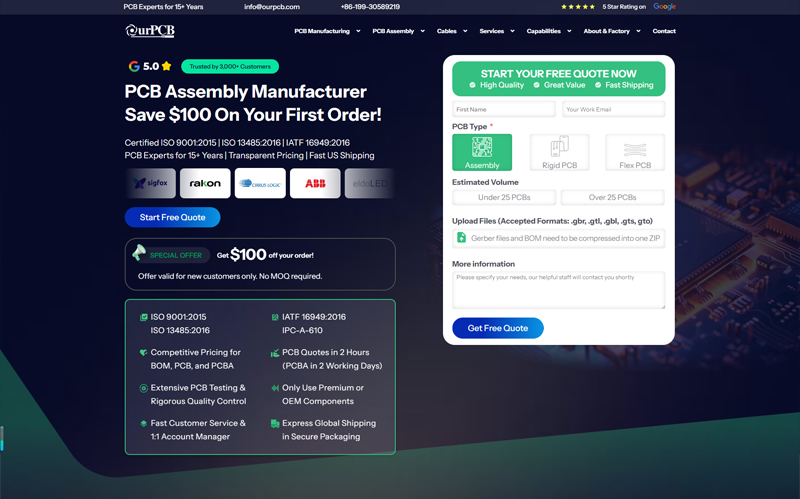Click the yellow star beside 5.0
Image resolution: width=800 pixels, height=499 pixels.
pyautogui.click(x=166, y=66)
